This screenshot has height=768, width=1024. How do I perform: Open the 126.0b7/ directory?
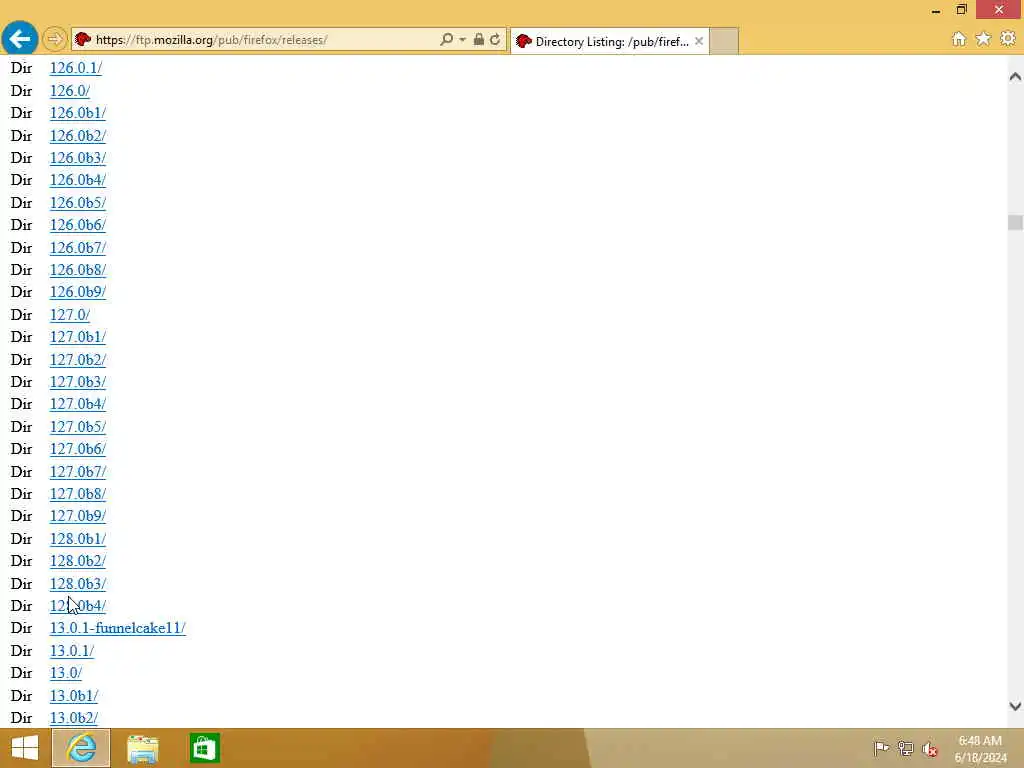coord(78,248)
